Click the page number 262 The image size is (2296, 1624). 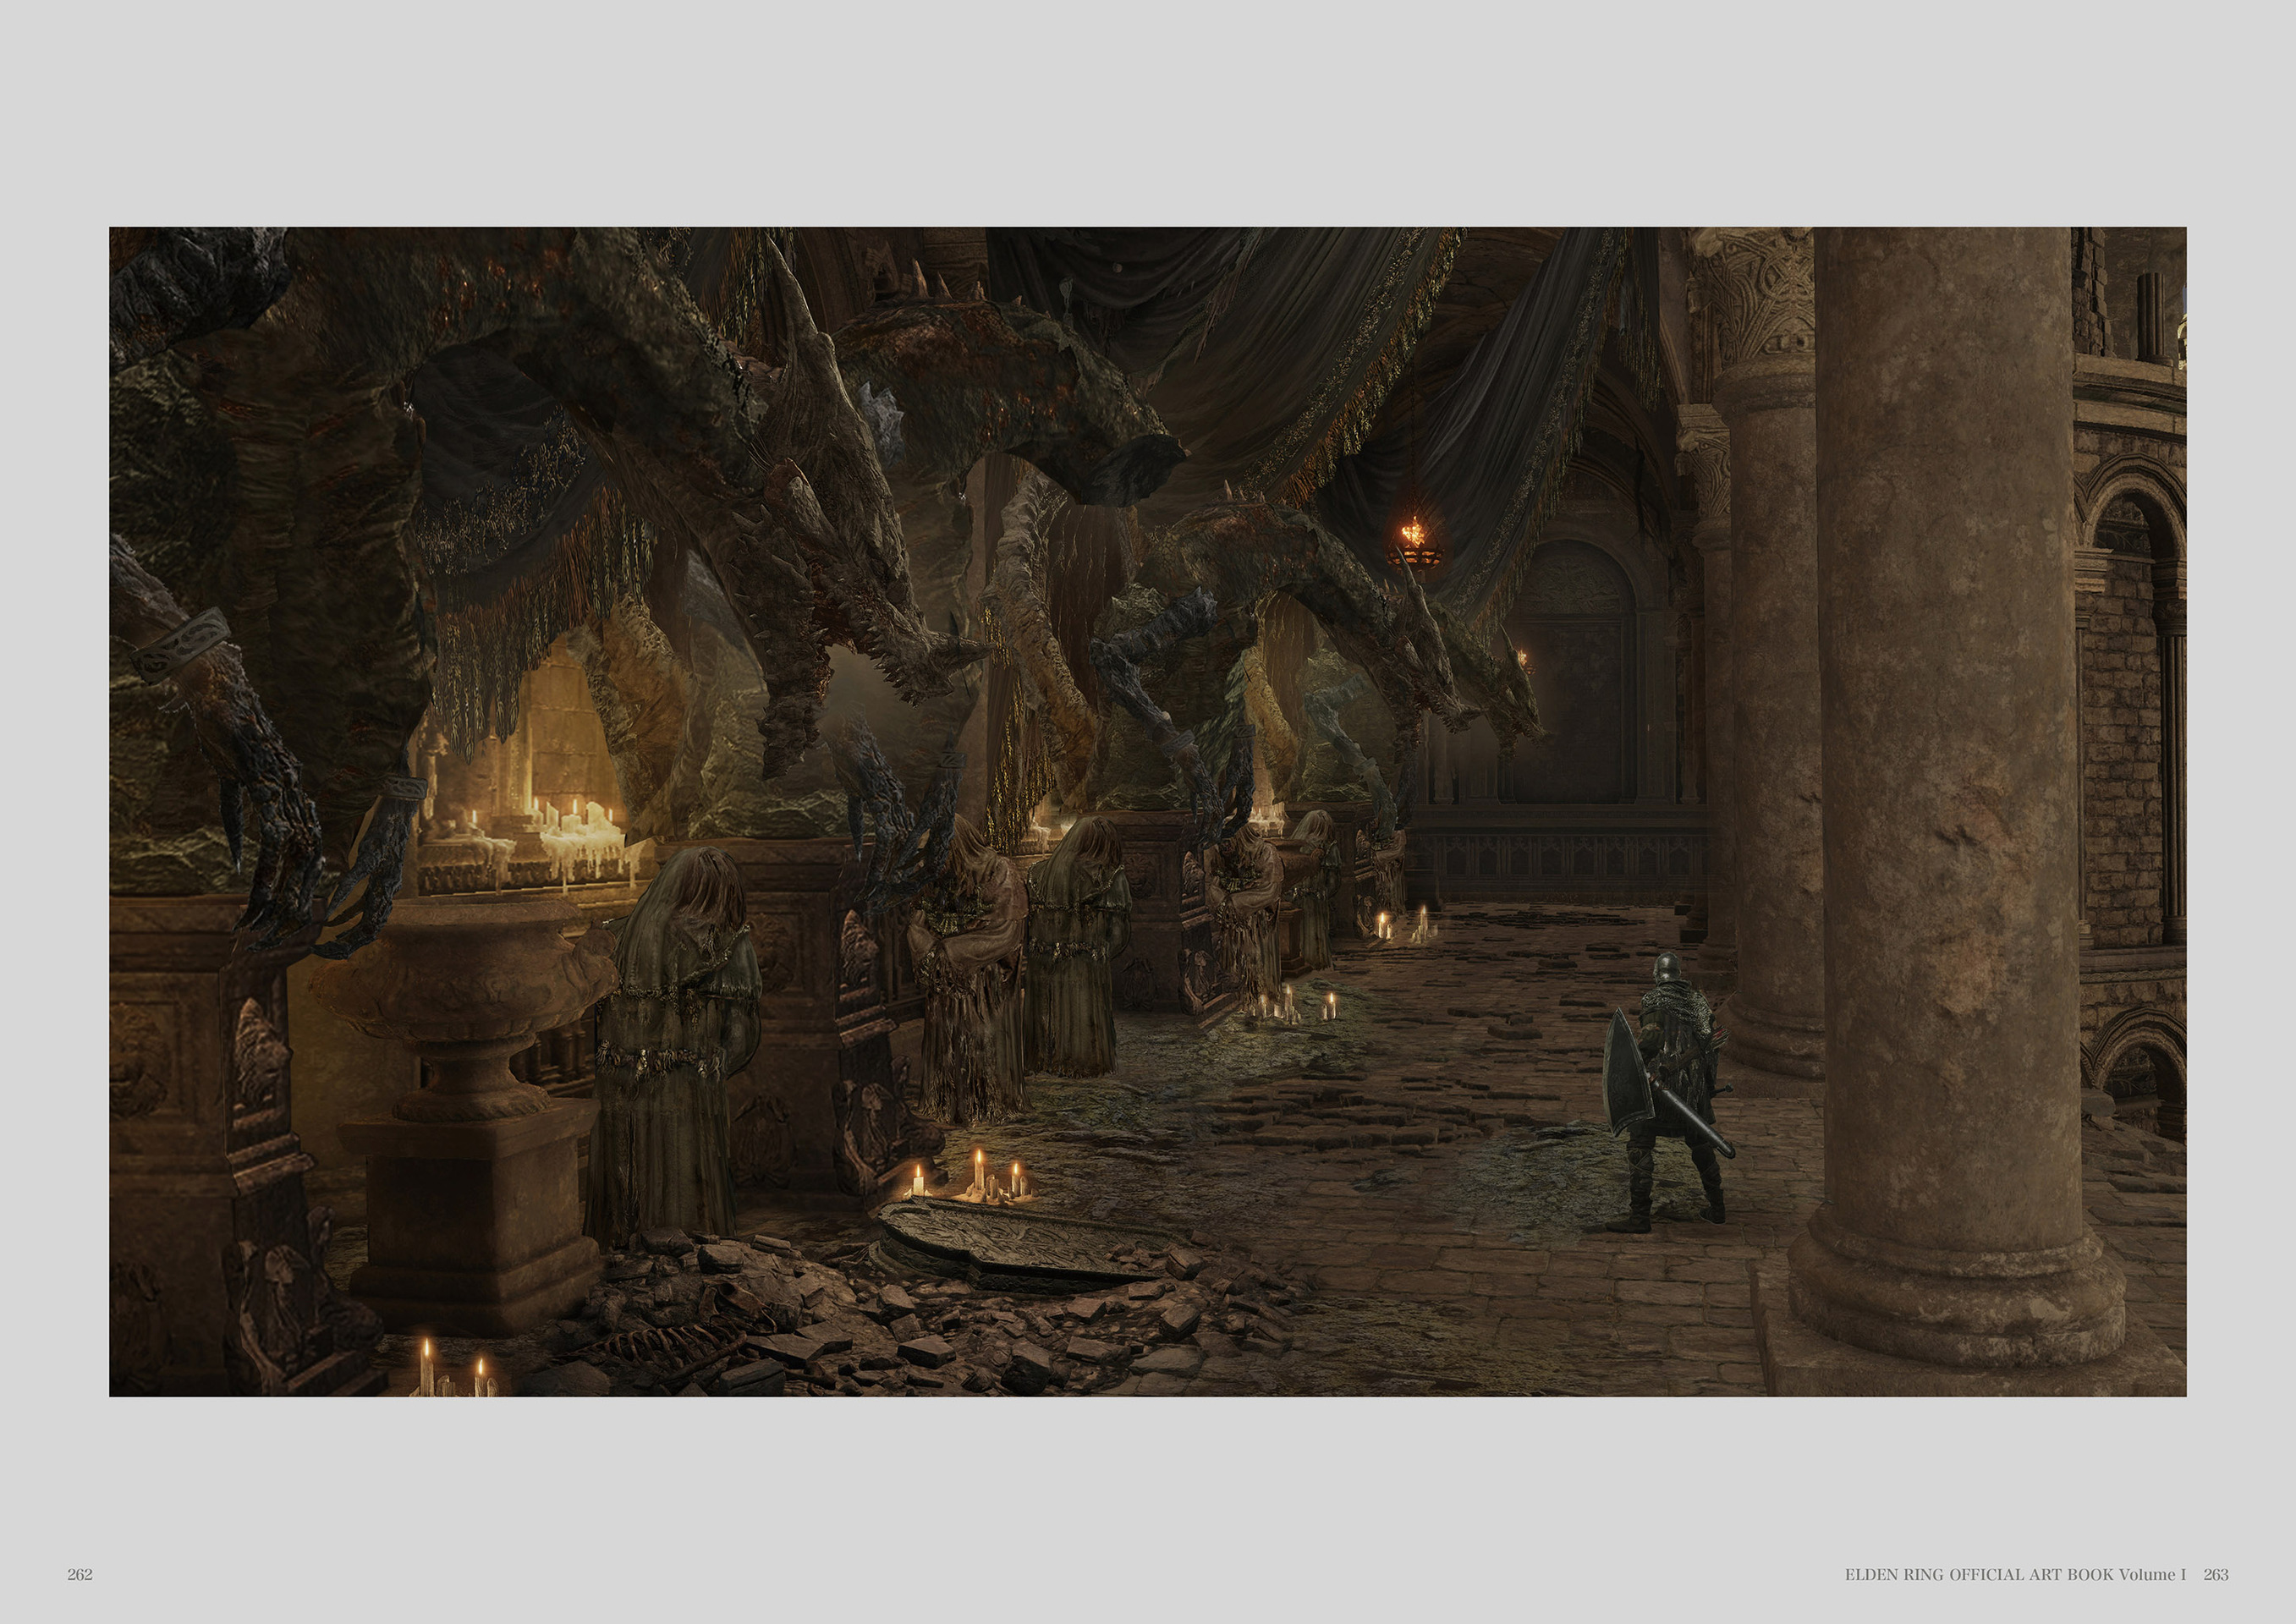pyautogui.click(x=80, y=1574)
